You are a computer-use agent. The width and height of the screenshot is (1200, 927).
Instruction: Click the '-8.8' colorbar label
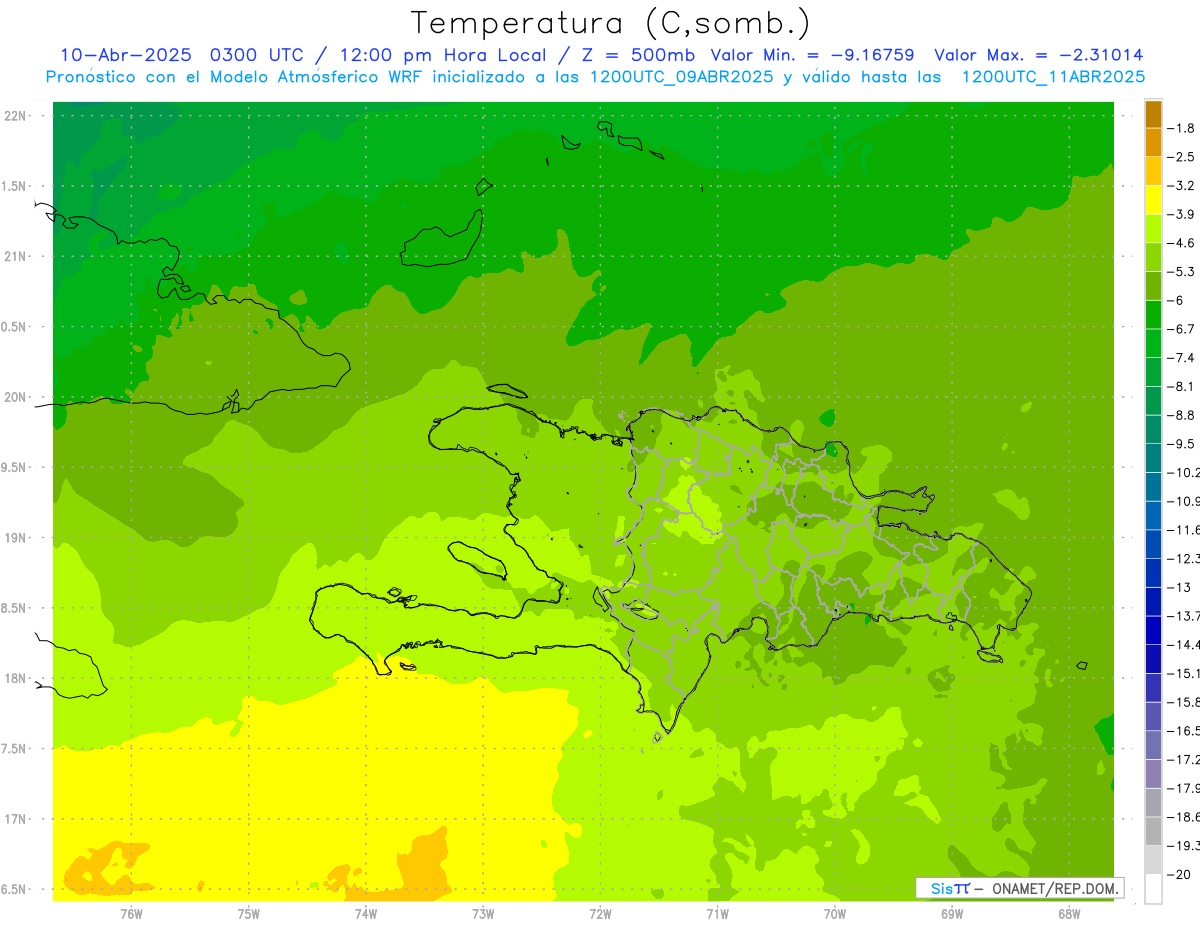click(x=1181, y=415)
